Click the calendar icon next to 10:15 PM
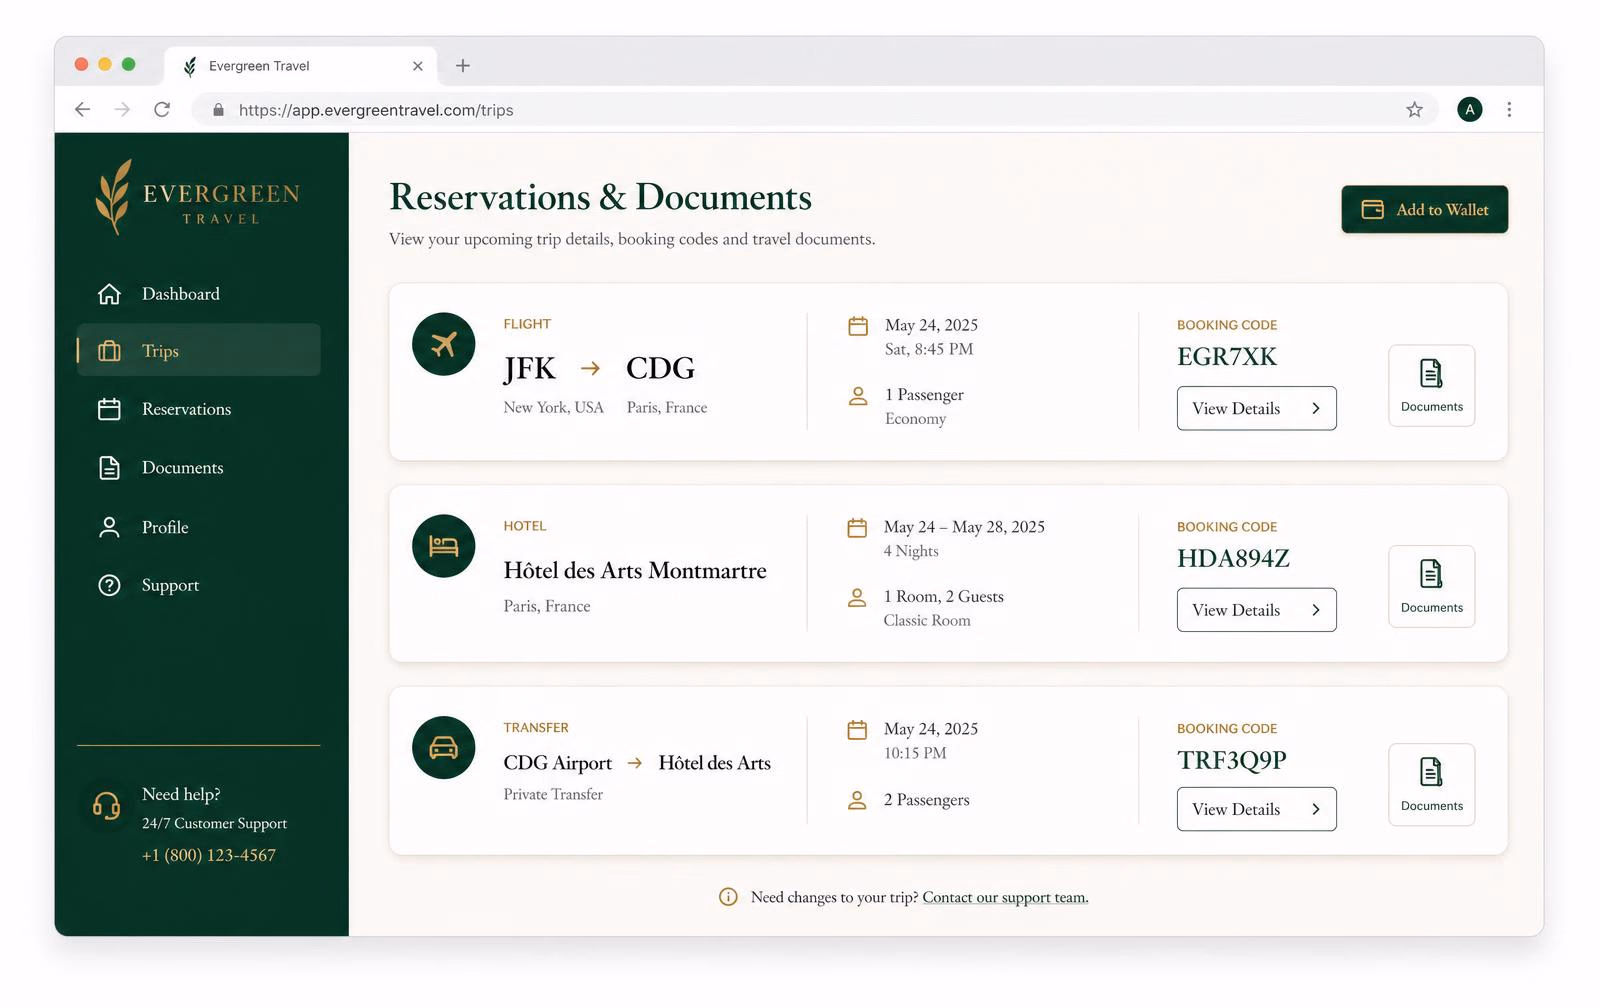Viewport: 1600px width, 1008px height. 857,730
